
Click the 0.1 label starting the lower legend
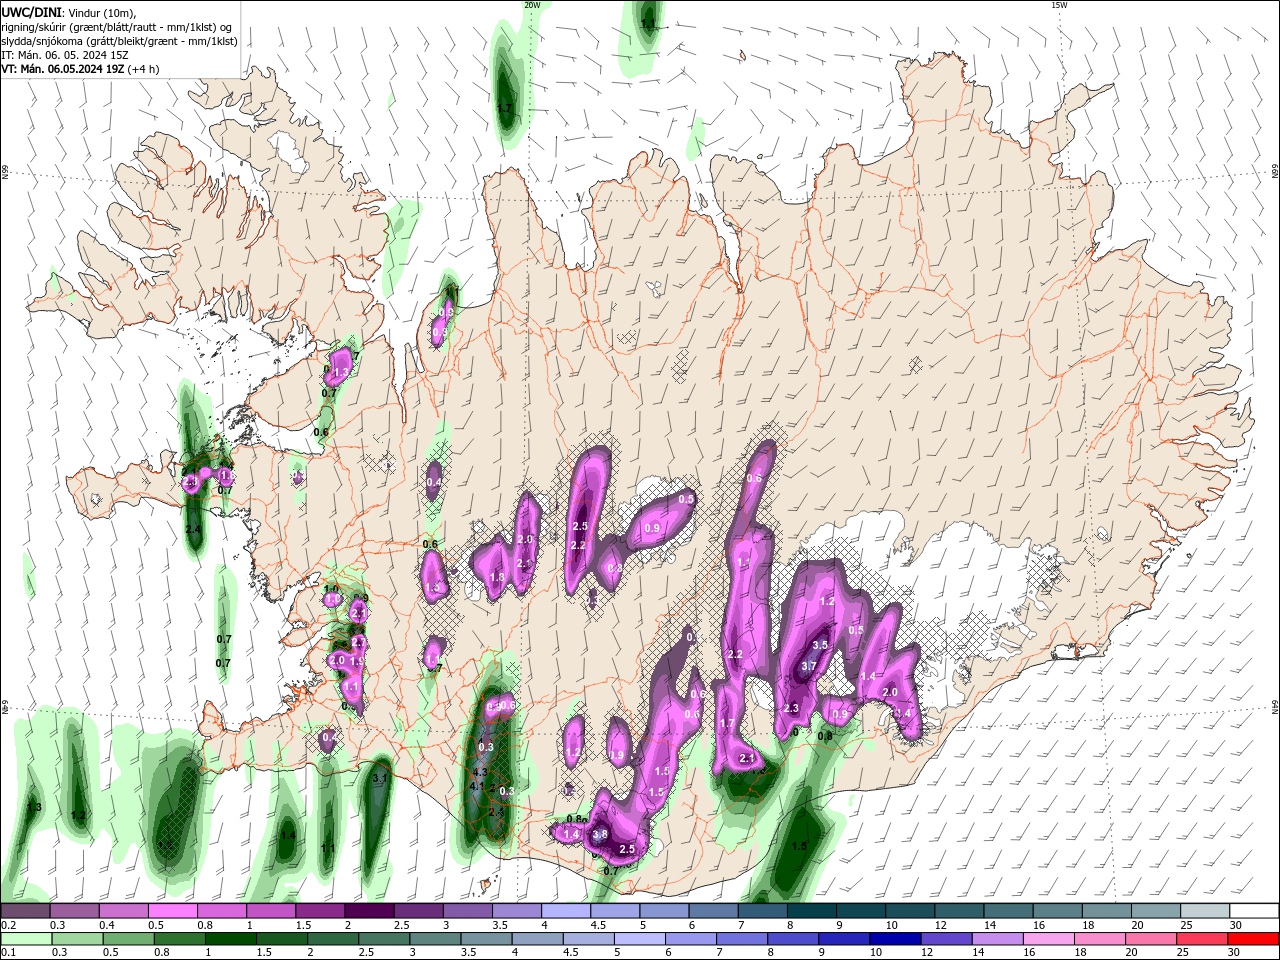coord(9,952)
